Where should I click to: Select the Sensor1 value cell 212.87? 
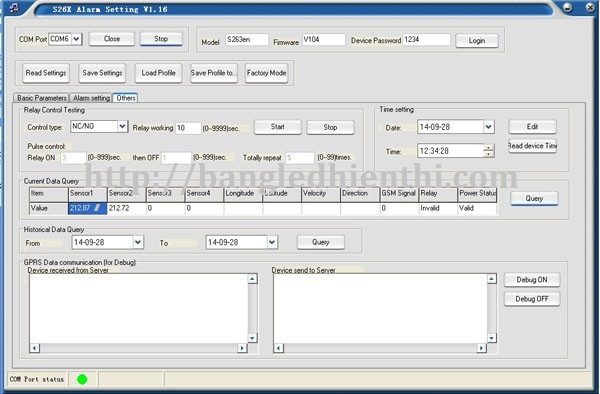(x=87, y=208)
